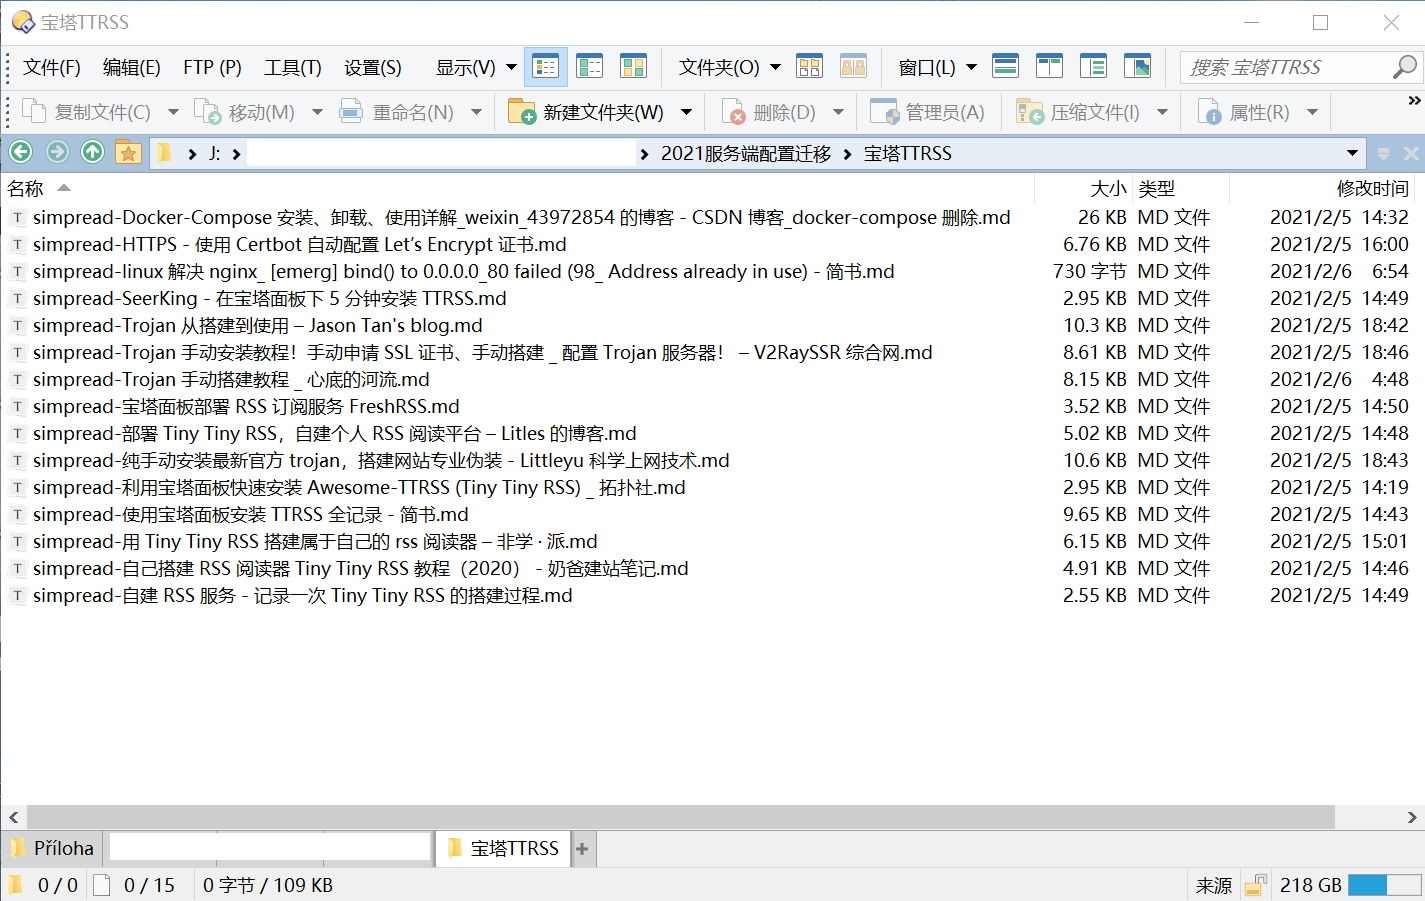Select the image viewer window layout icon
Image resolution: width=1425 pixels, height=901 pixels.
pyautogui.click(x=1137, y=67)
